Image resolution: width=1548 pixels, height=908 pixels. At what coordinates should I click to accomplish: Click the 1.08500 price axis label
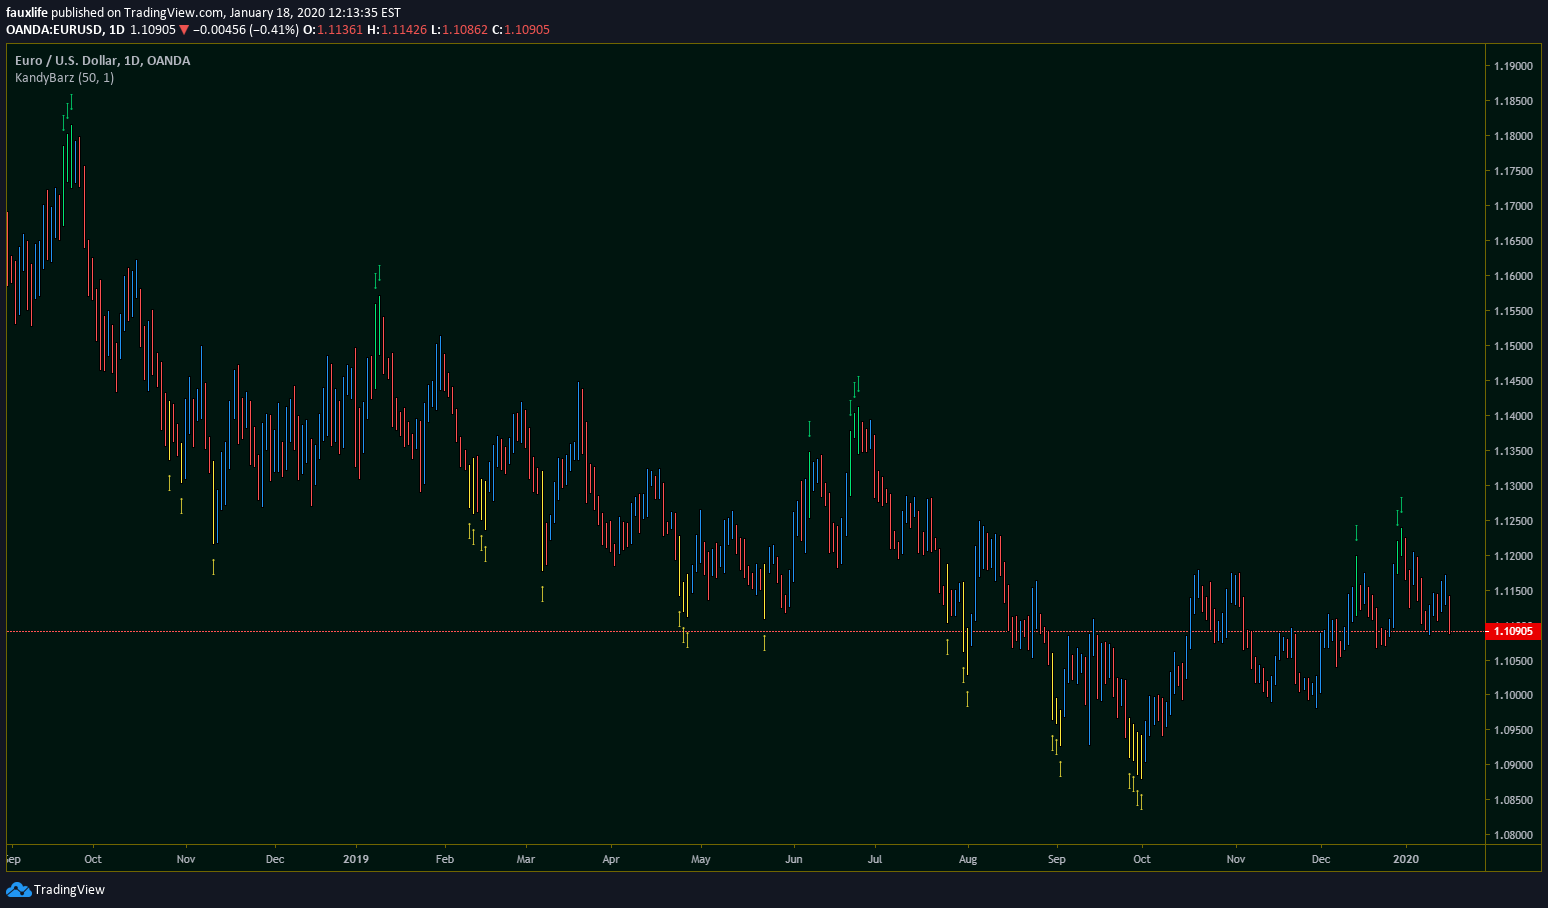click(x=1513, y=800)
